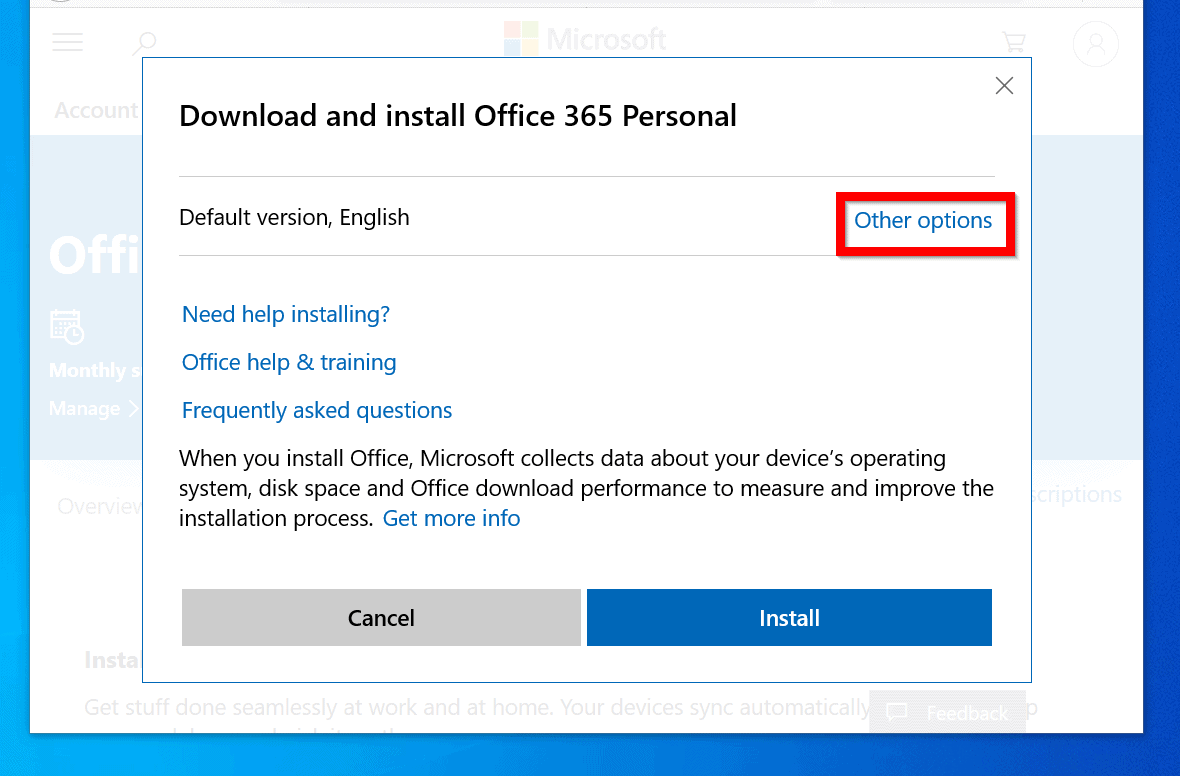Open Office help & training
Image resolution: width=1180 pixels, height=776 pixels.
tap(288, 362)
